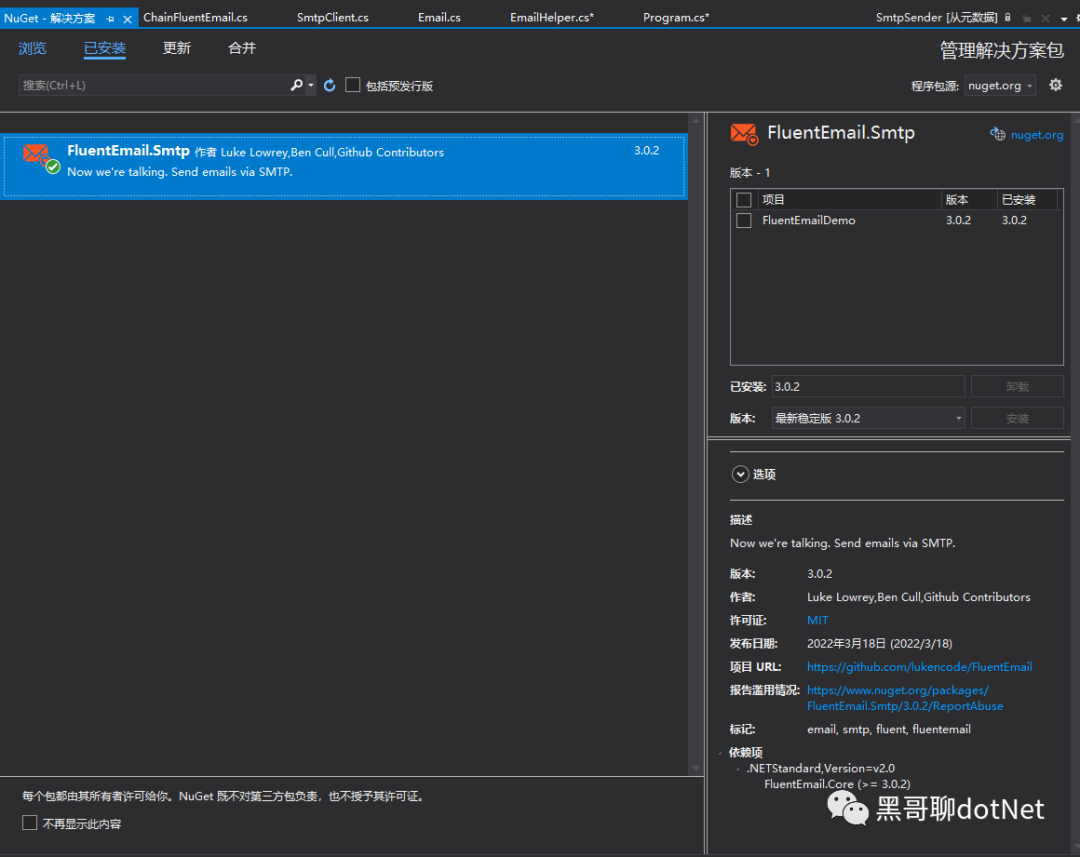
Task: Click the Installed column header
Action: click(1026, 200)
